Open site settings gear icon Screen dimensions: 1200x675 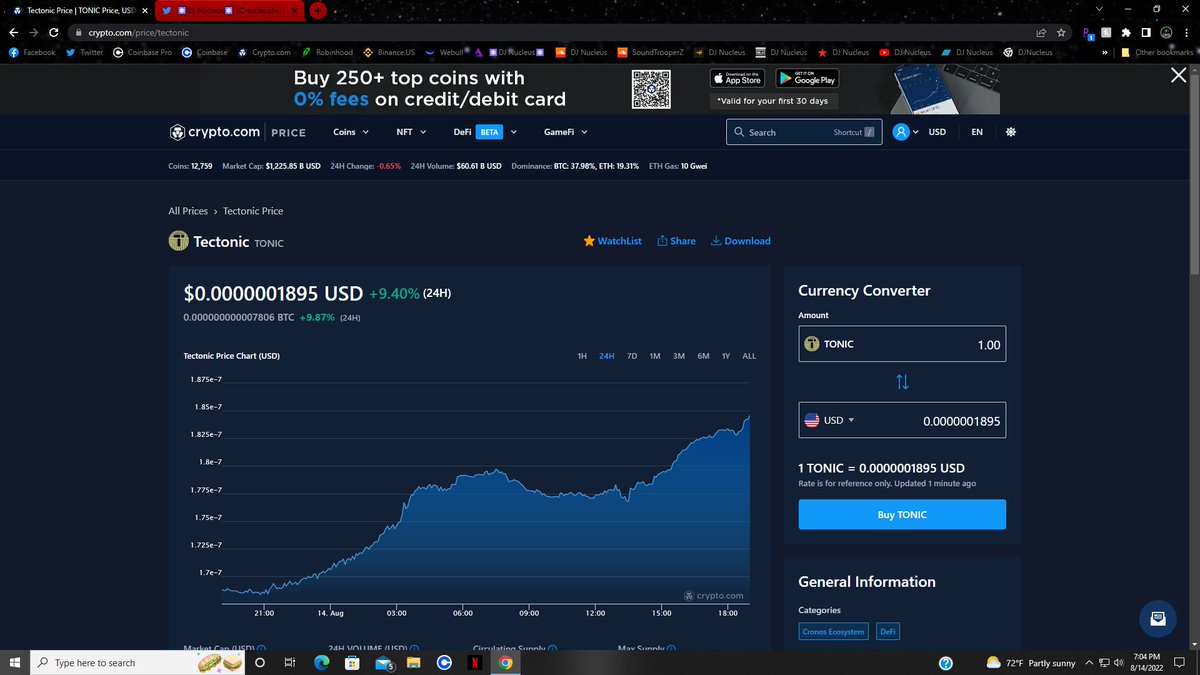(x=1010, y=132)
